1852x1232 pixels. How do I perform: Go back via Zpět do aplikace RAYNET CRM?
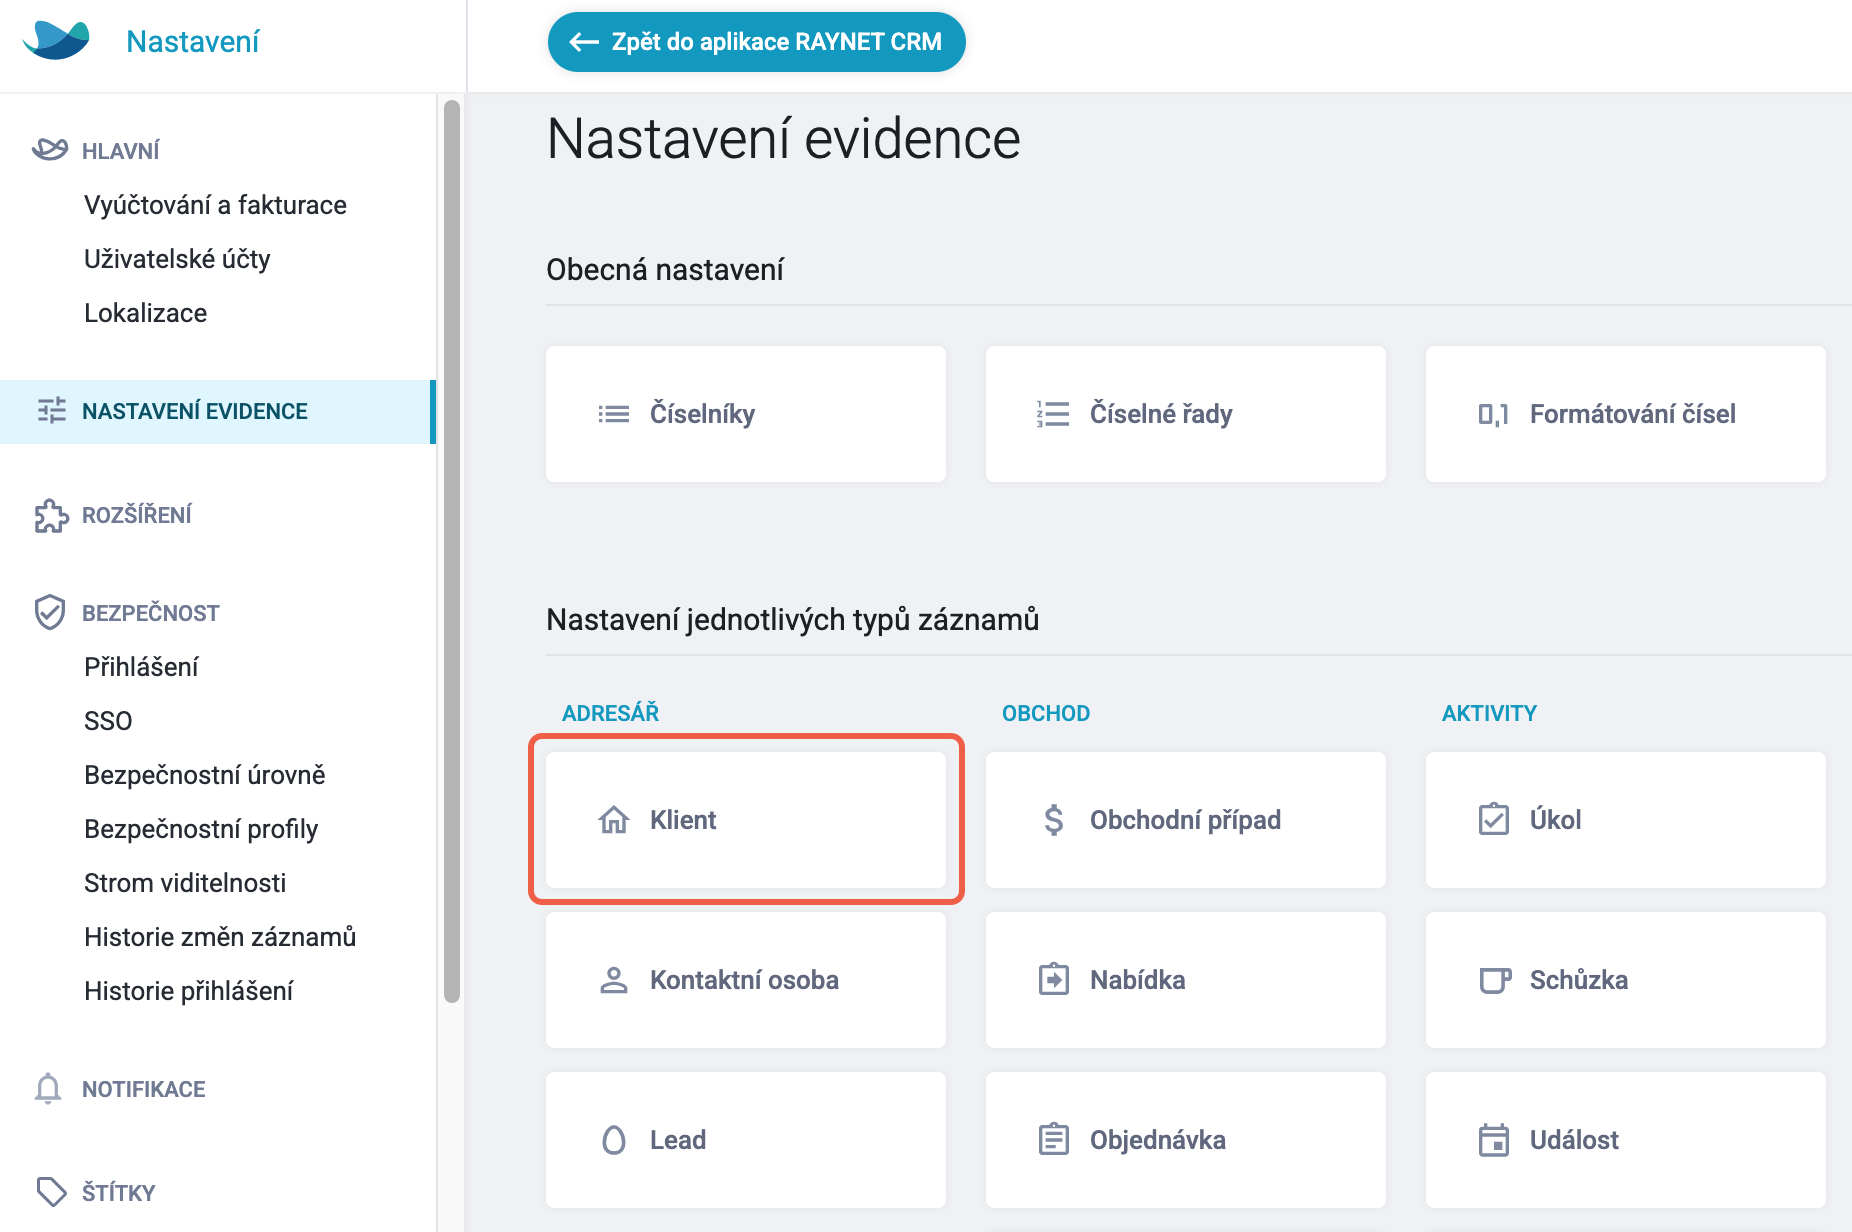[757, 42]
